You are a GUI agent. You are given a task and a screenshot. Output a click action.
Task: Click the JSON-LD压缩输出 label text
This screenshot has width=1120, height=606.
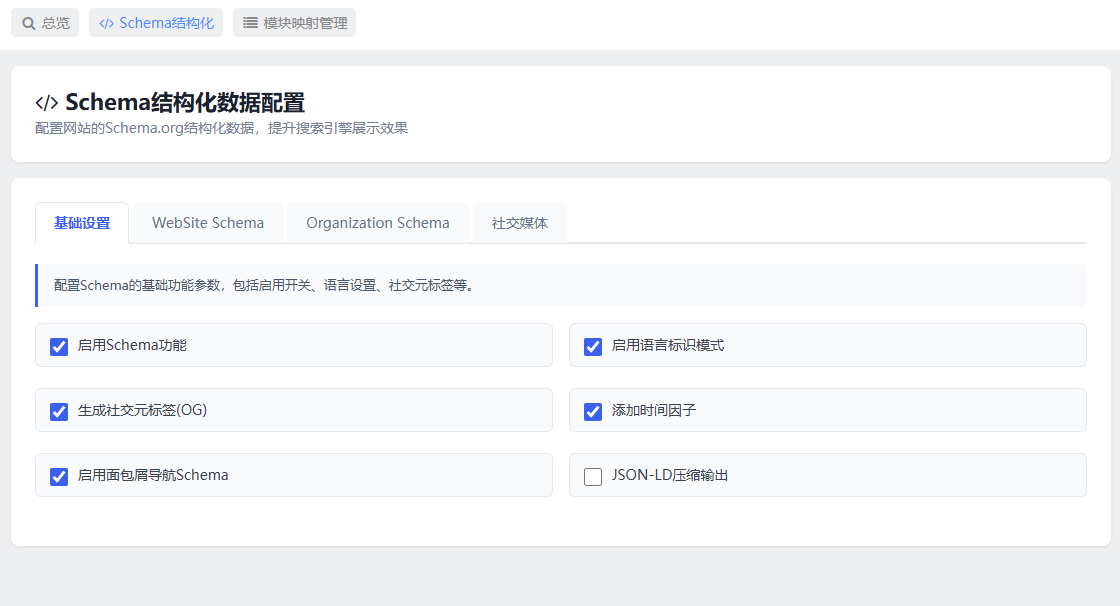[670, 475]
